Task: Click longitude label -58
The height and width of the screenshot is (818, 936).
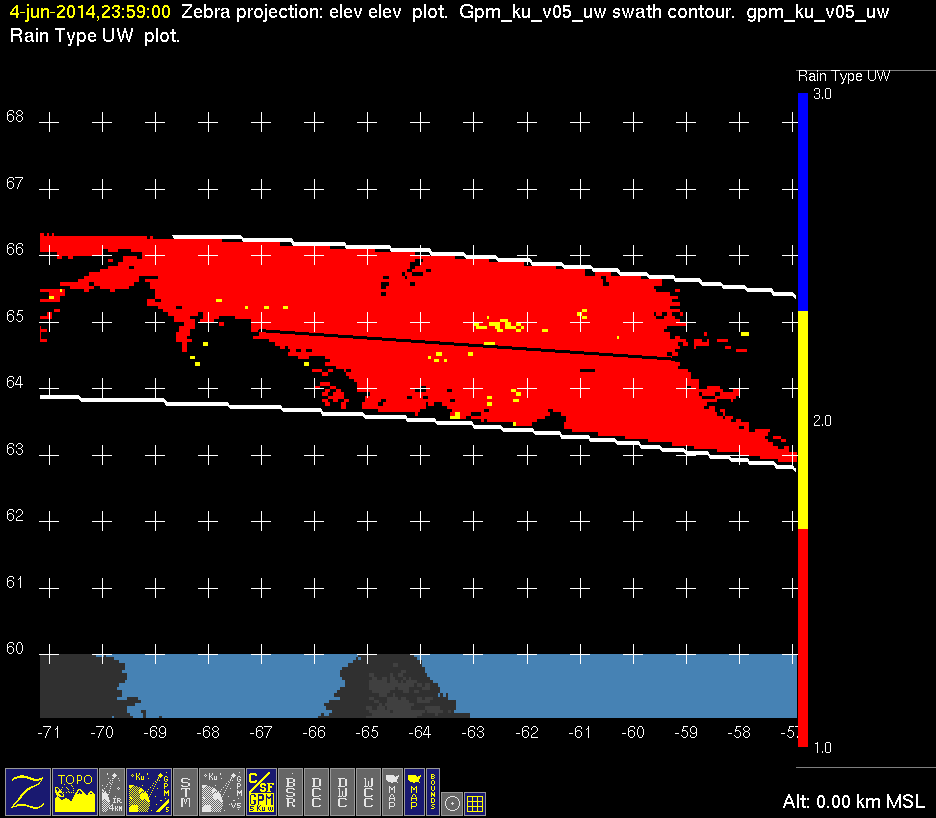Action: (738, 732)
